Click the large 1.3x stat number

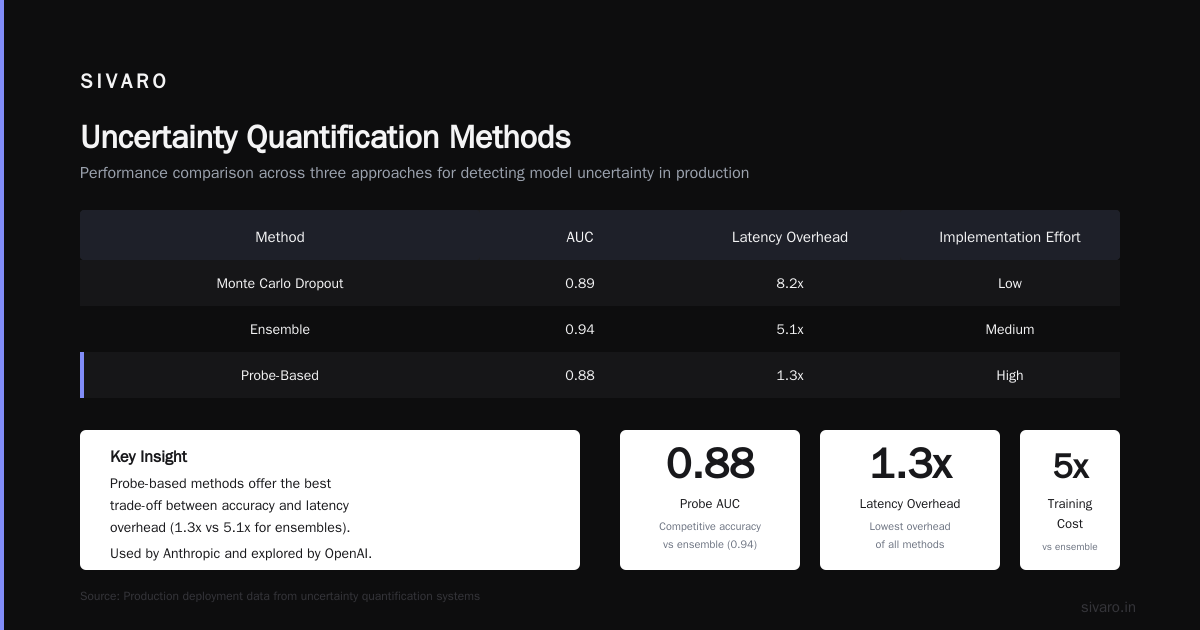(x=910, y=463)
